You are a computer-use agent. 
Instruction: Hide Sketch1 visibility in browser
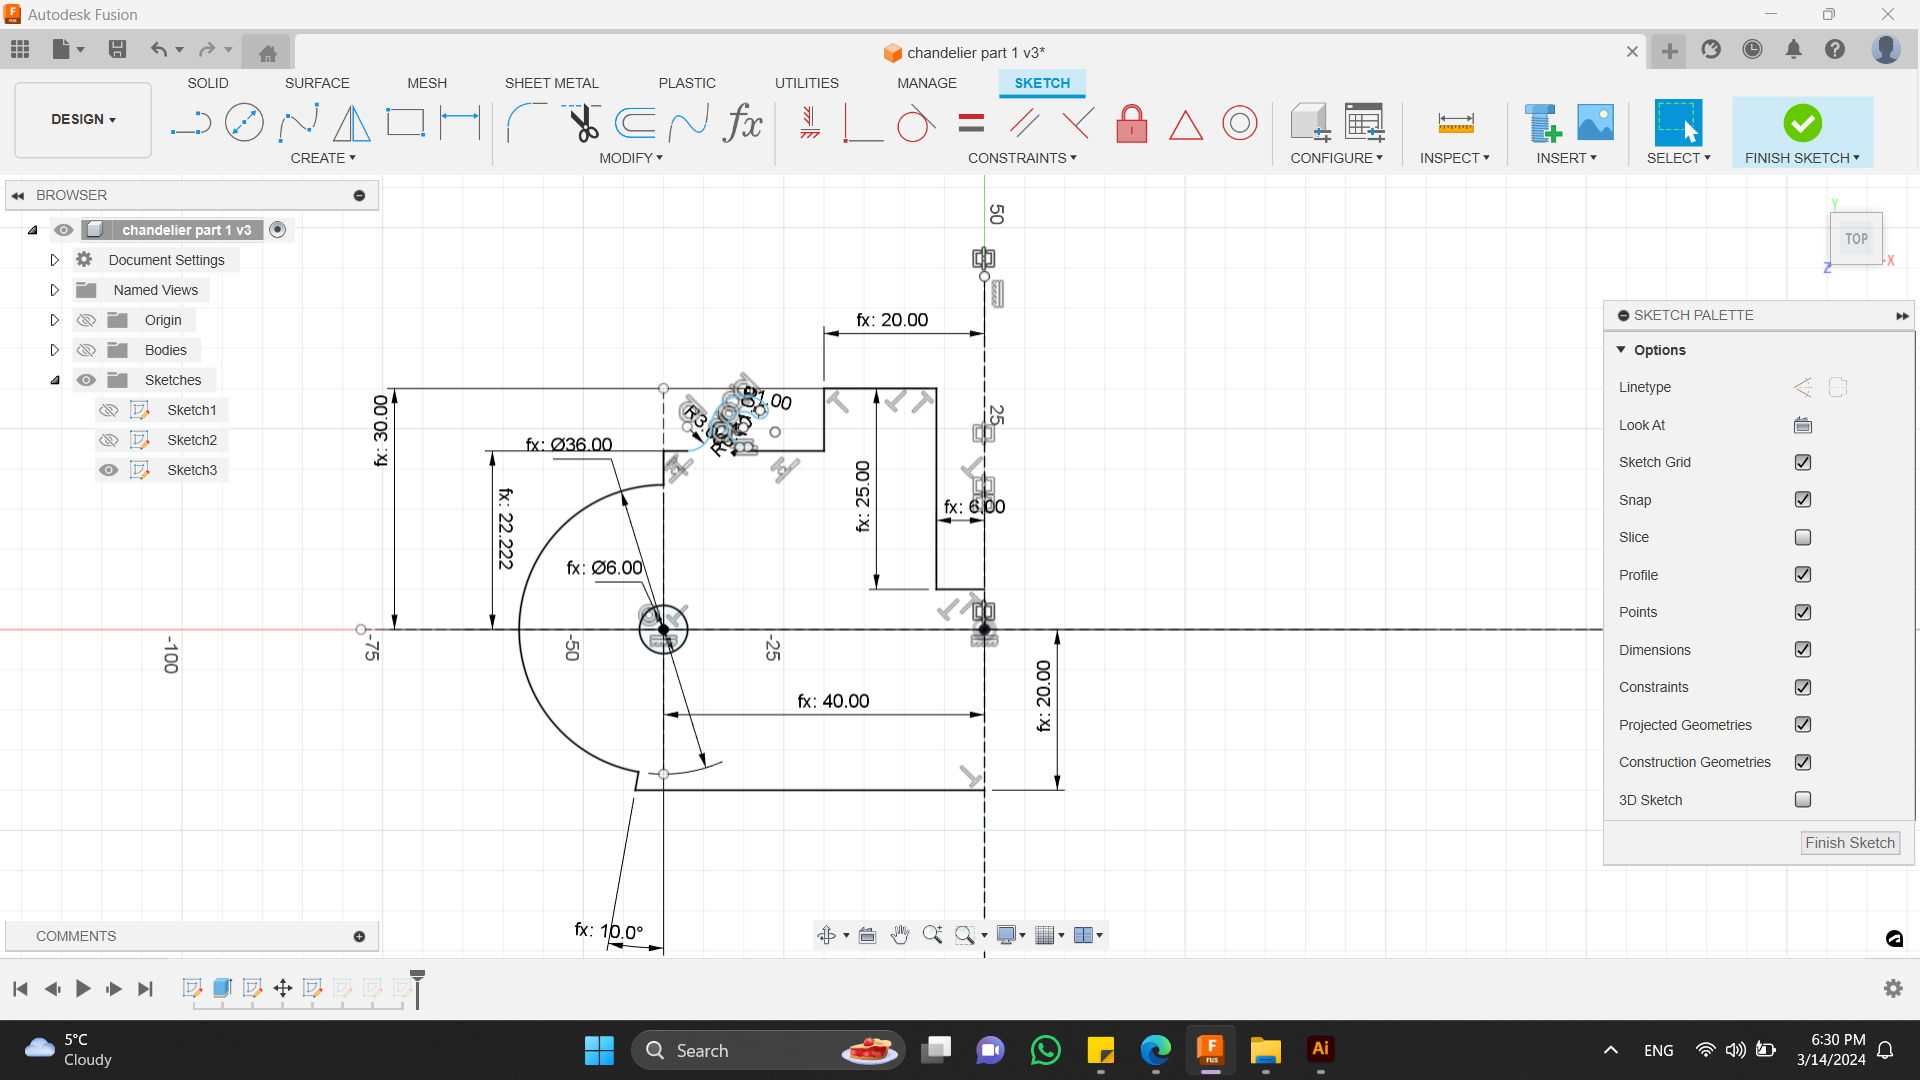[109, 409]
